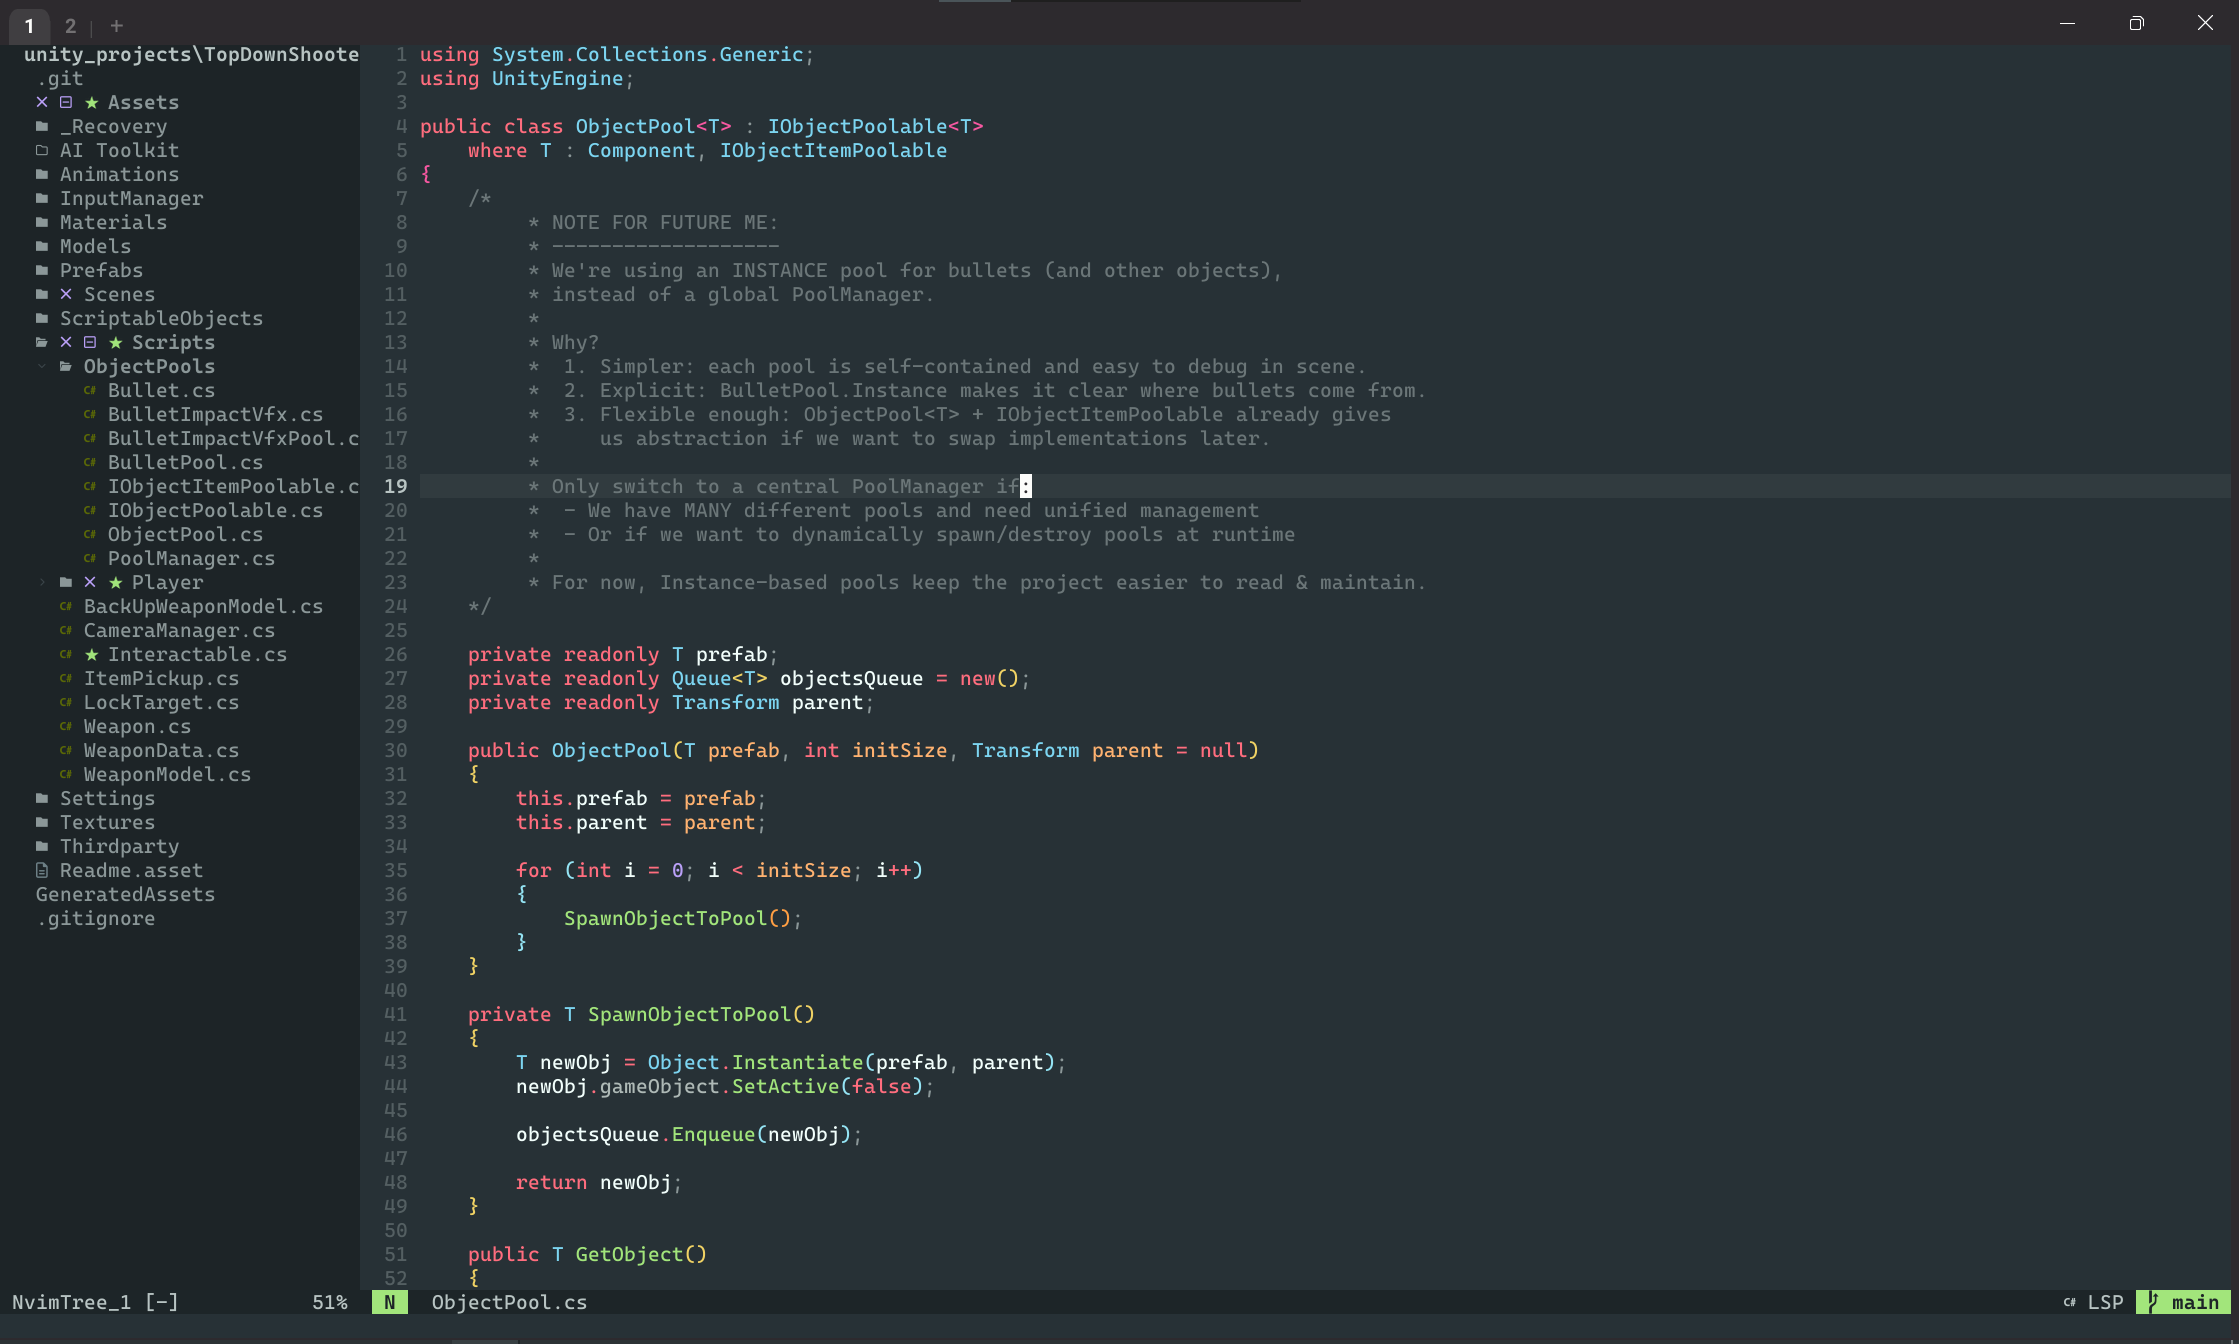Click the C# LSP icon in statusline
2239x1344 pixels.
pos(2069,1302)
